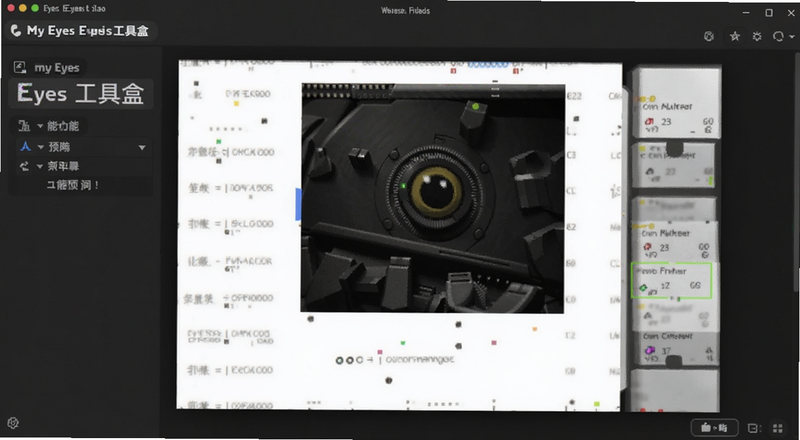This screenshot has height=440, width=800.
Task: Click the star favorite icon in toolbar
Action: point(735,36)
